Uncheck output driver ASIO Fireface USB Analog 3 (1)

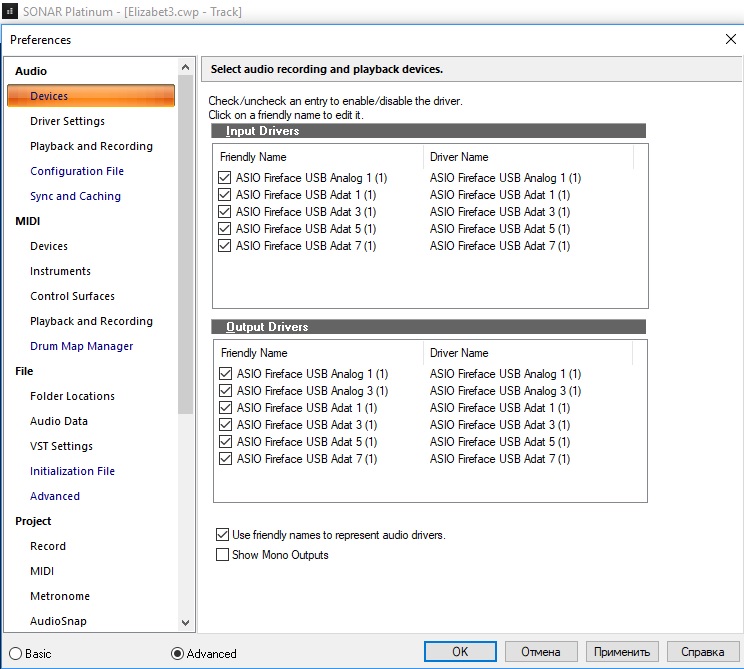click(225, 390)
